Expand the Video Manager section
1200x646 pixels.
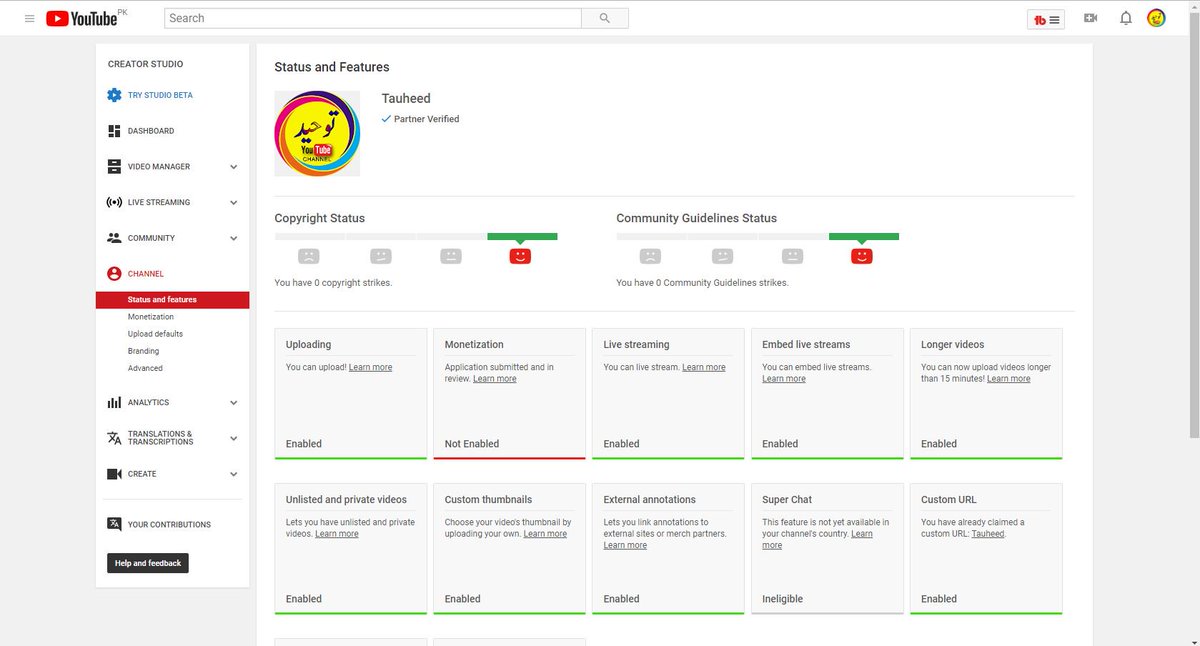pyautogui.click(x=233, y=167)
